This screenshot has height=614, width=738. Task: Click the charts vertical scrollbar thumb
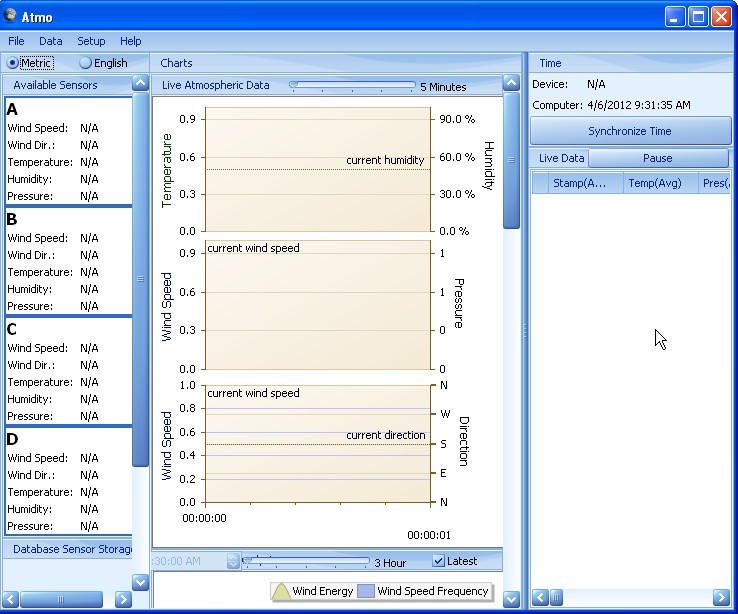click(511, 160)
